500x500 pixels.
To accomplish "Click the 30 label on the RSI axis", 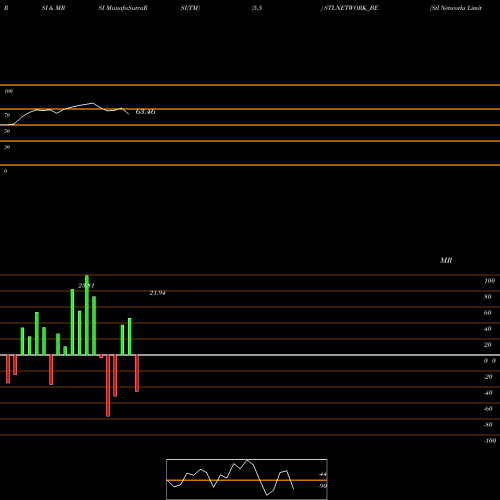I will pos(7,147).
